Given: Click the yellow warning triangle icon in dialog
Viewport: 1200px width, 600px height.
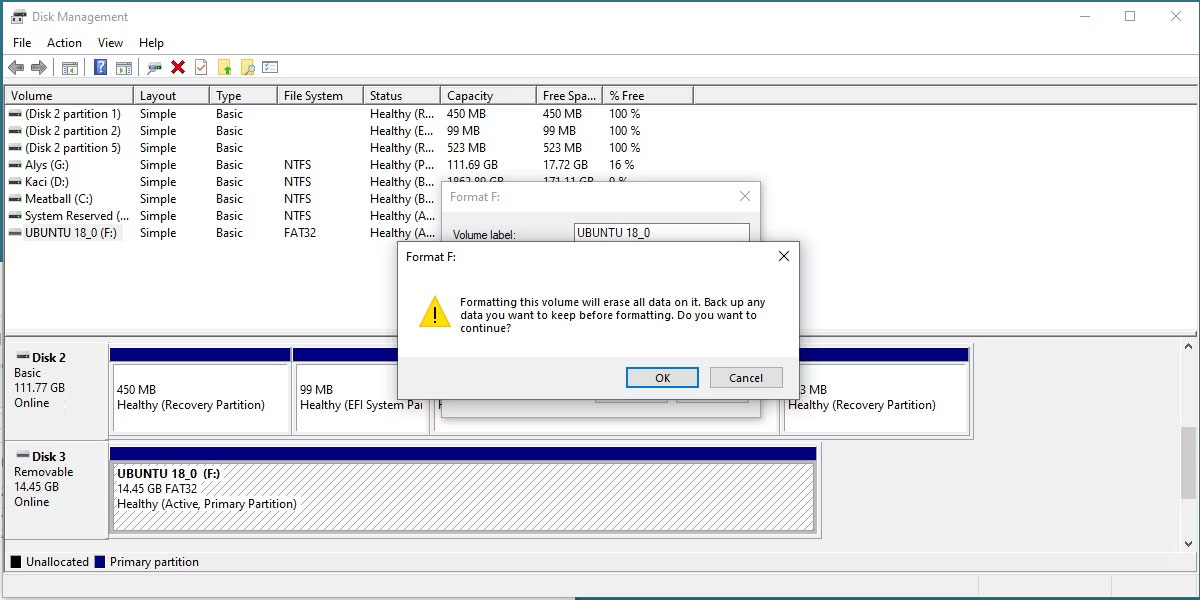Looking at the screenshot, I should 435,311.
